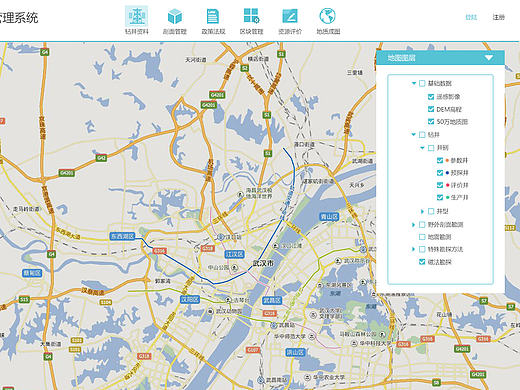Expand the 井型 tree node
The image size is (520, 390).
pos(422,211)
